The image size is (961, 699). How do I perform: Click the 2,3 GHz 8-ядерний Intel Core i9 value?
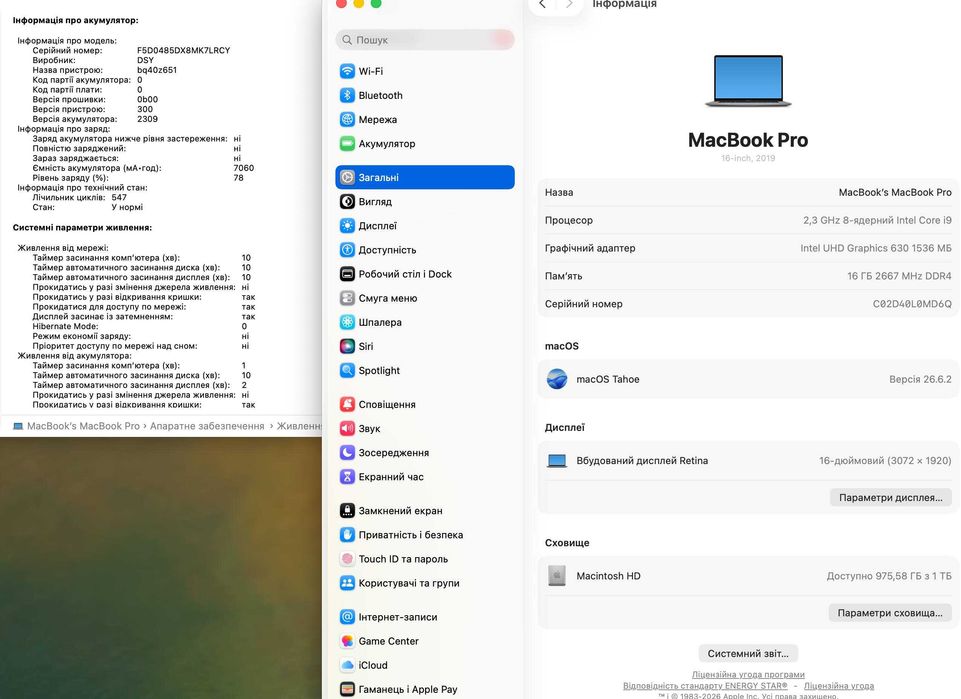coord(877,220)
